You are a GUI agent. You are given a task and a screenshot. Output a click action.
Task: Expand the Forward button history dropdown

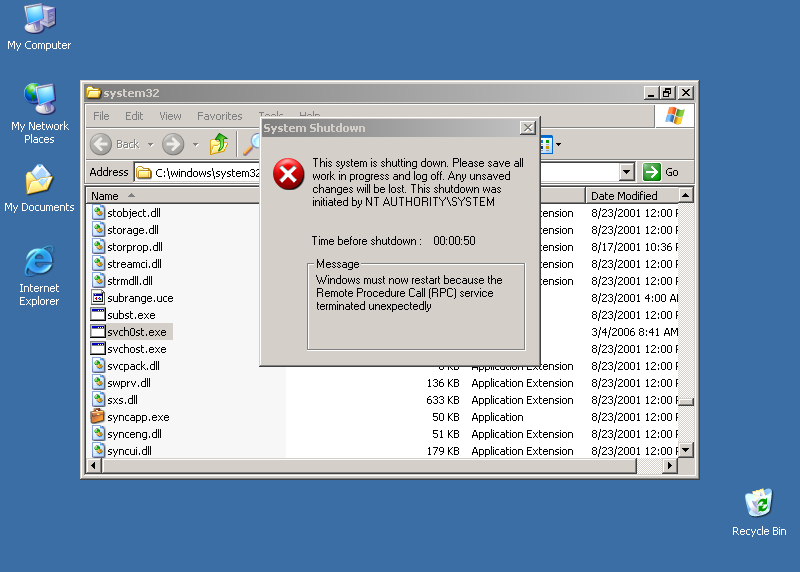[195, 145]
